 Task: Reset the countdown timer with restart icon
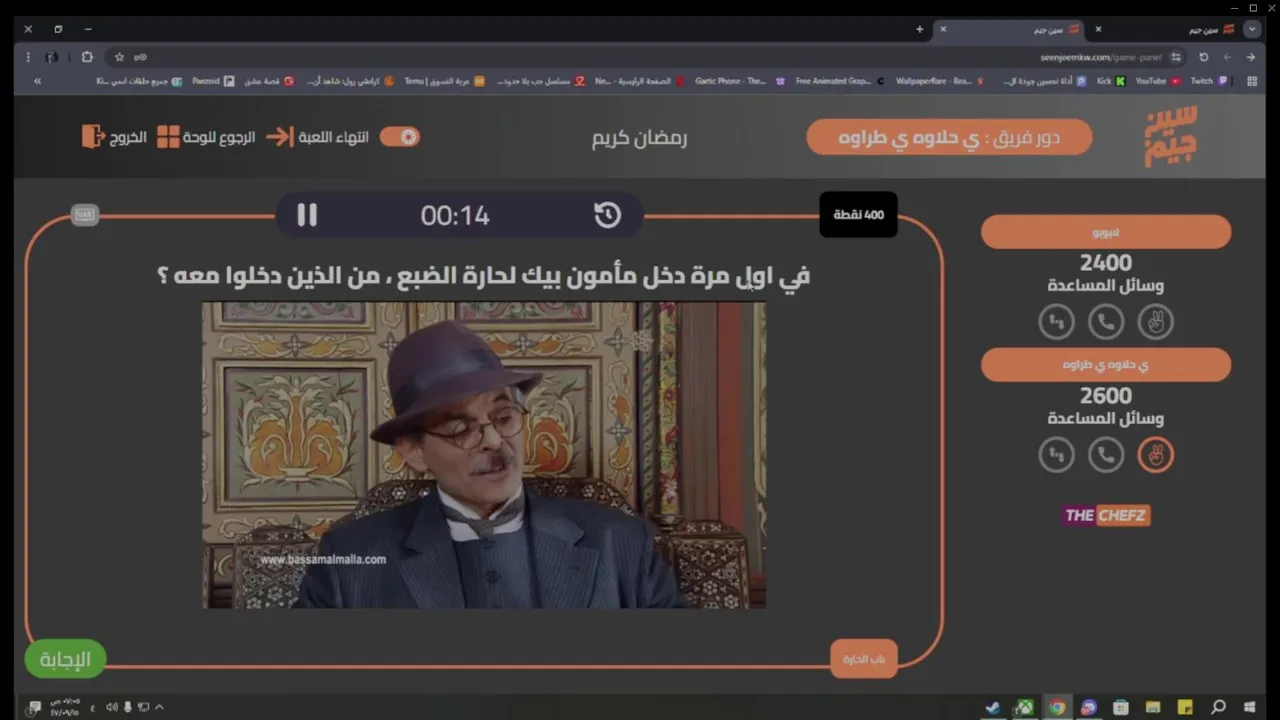(x=607, y=215)
